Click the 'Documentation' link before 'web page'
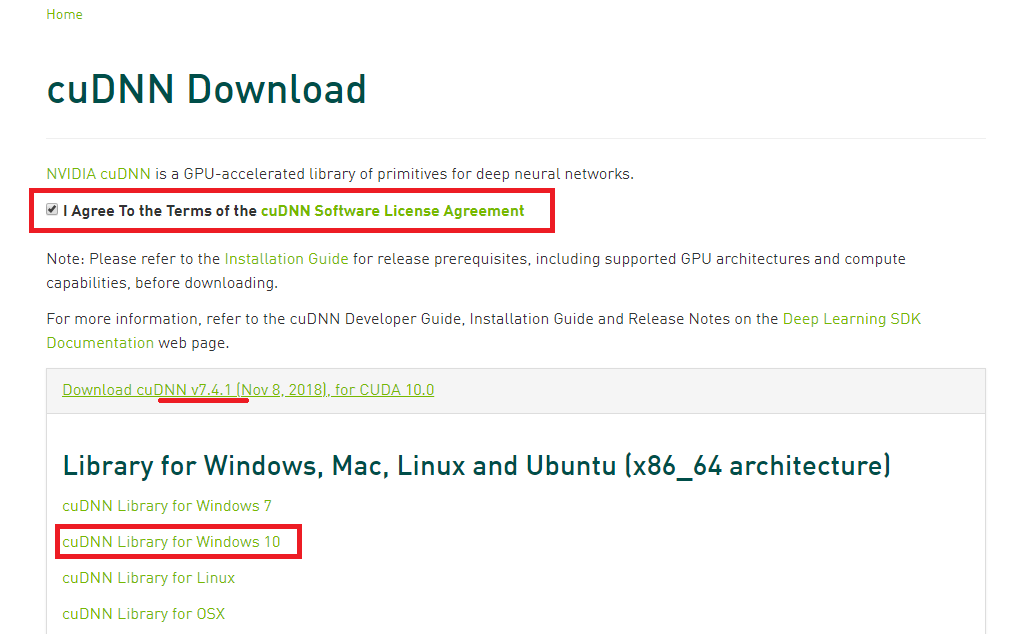Image resolution: width=1016 pixels, height=634 pixels. click(x=100, y=343)
